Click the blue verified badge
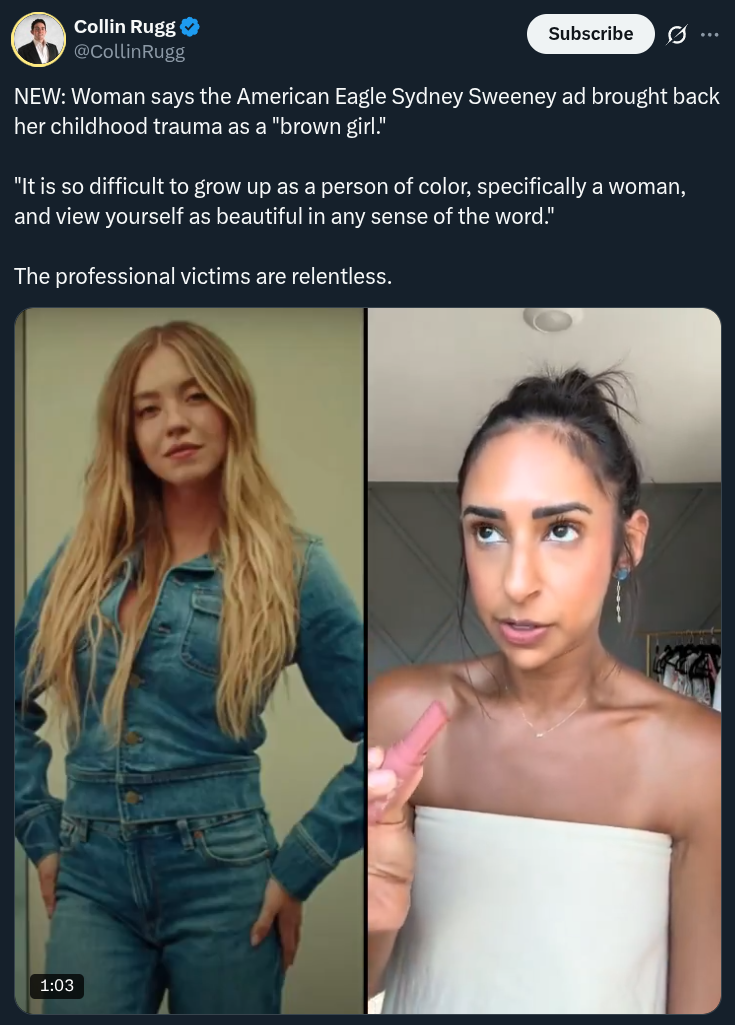Image resolution: width=735 pixels, height=1025 pixels. click(x=190, y=27)
